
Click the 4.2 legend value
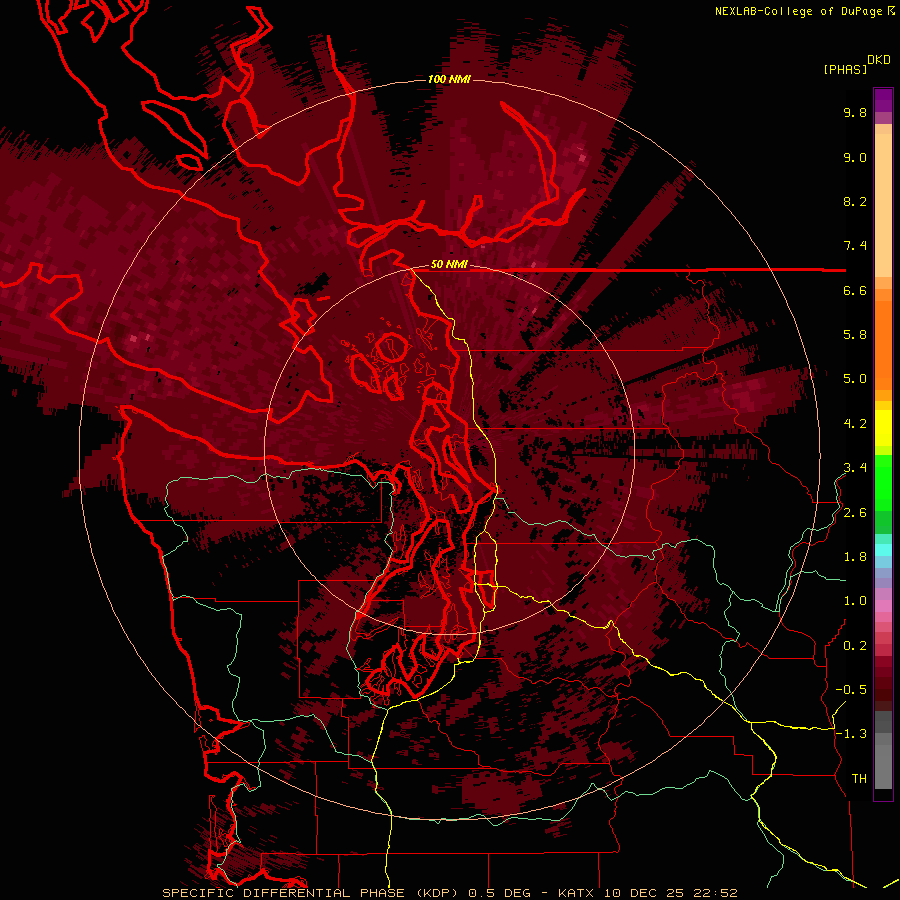pyautogui.click(x=855, y=424)
